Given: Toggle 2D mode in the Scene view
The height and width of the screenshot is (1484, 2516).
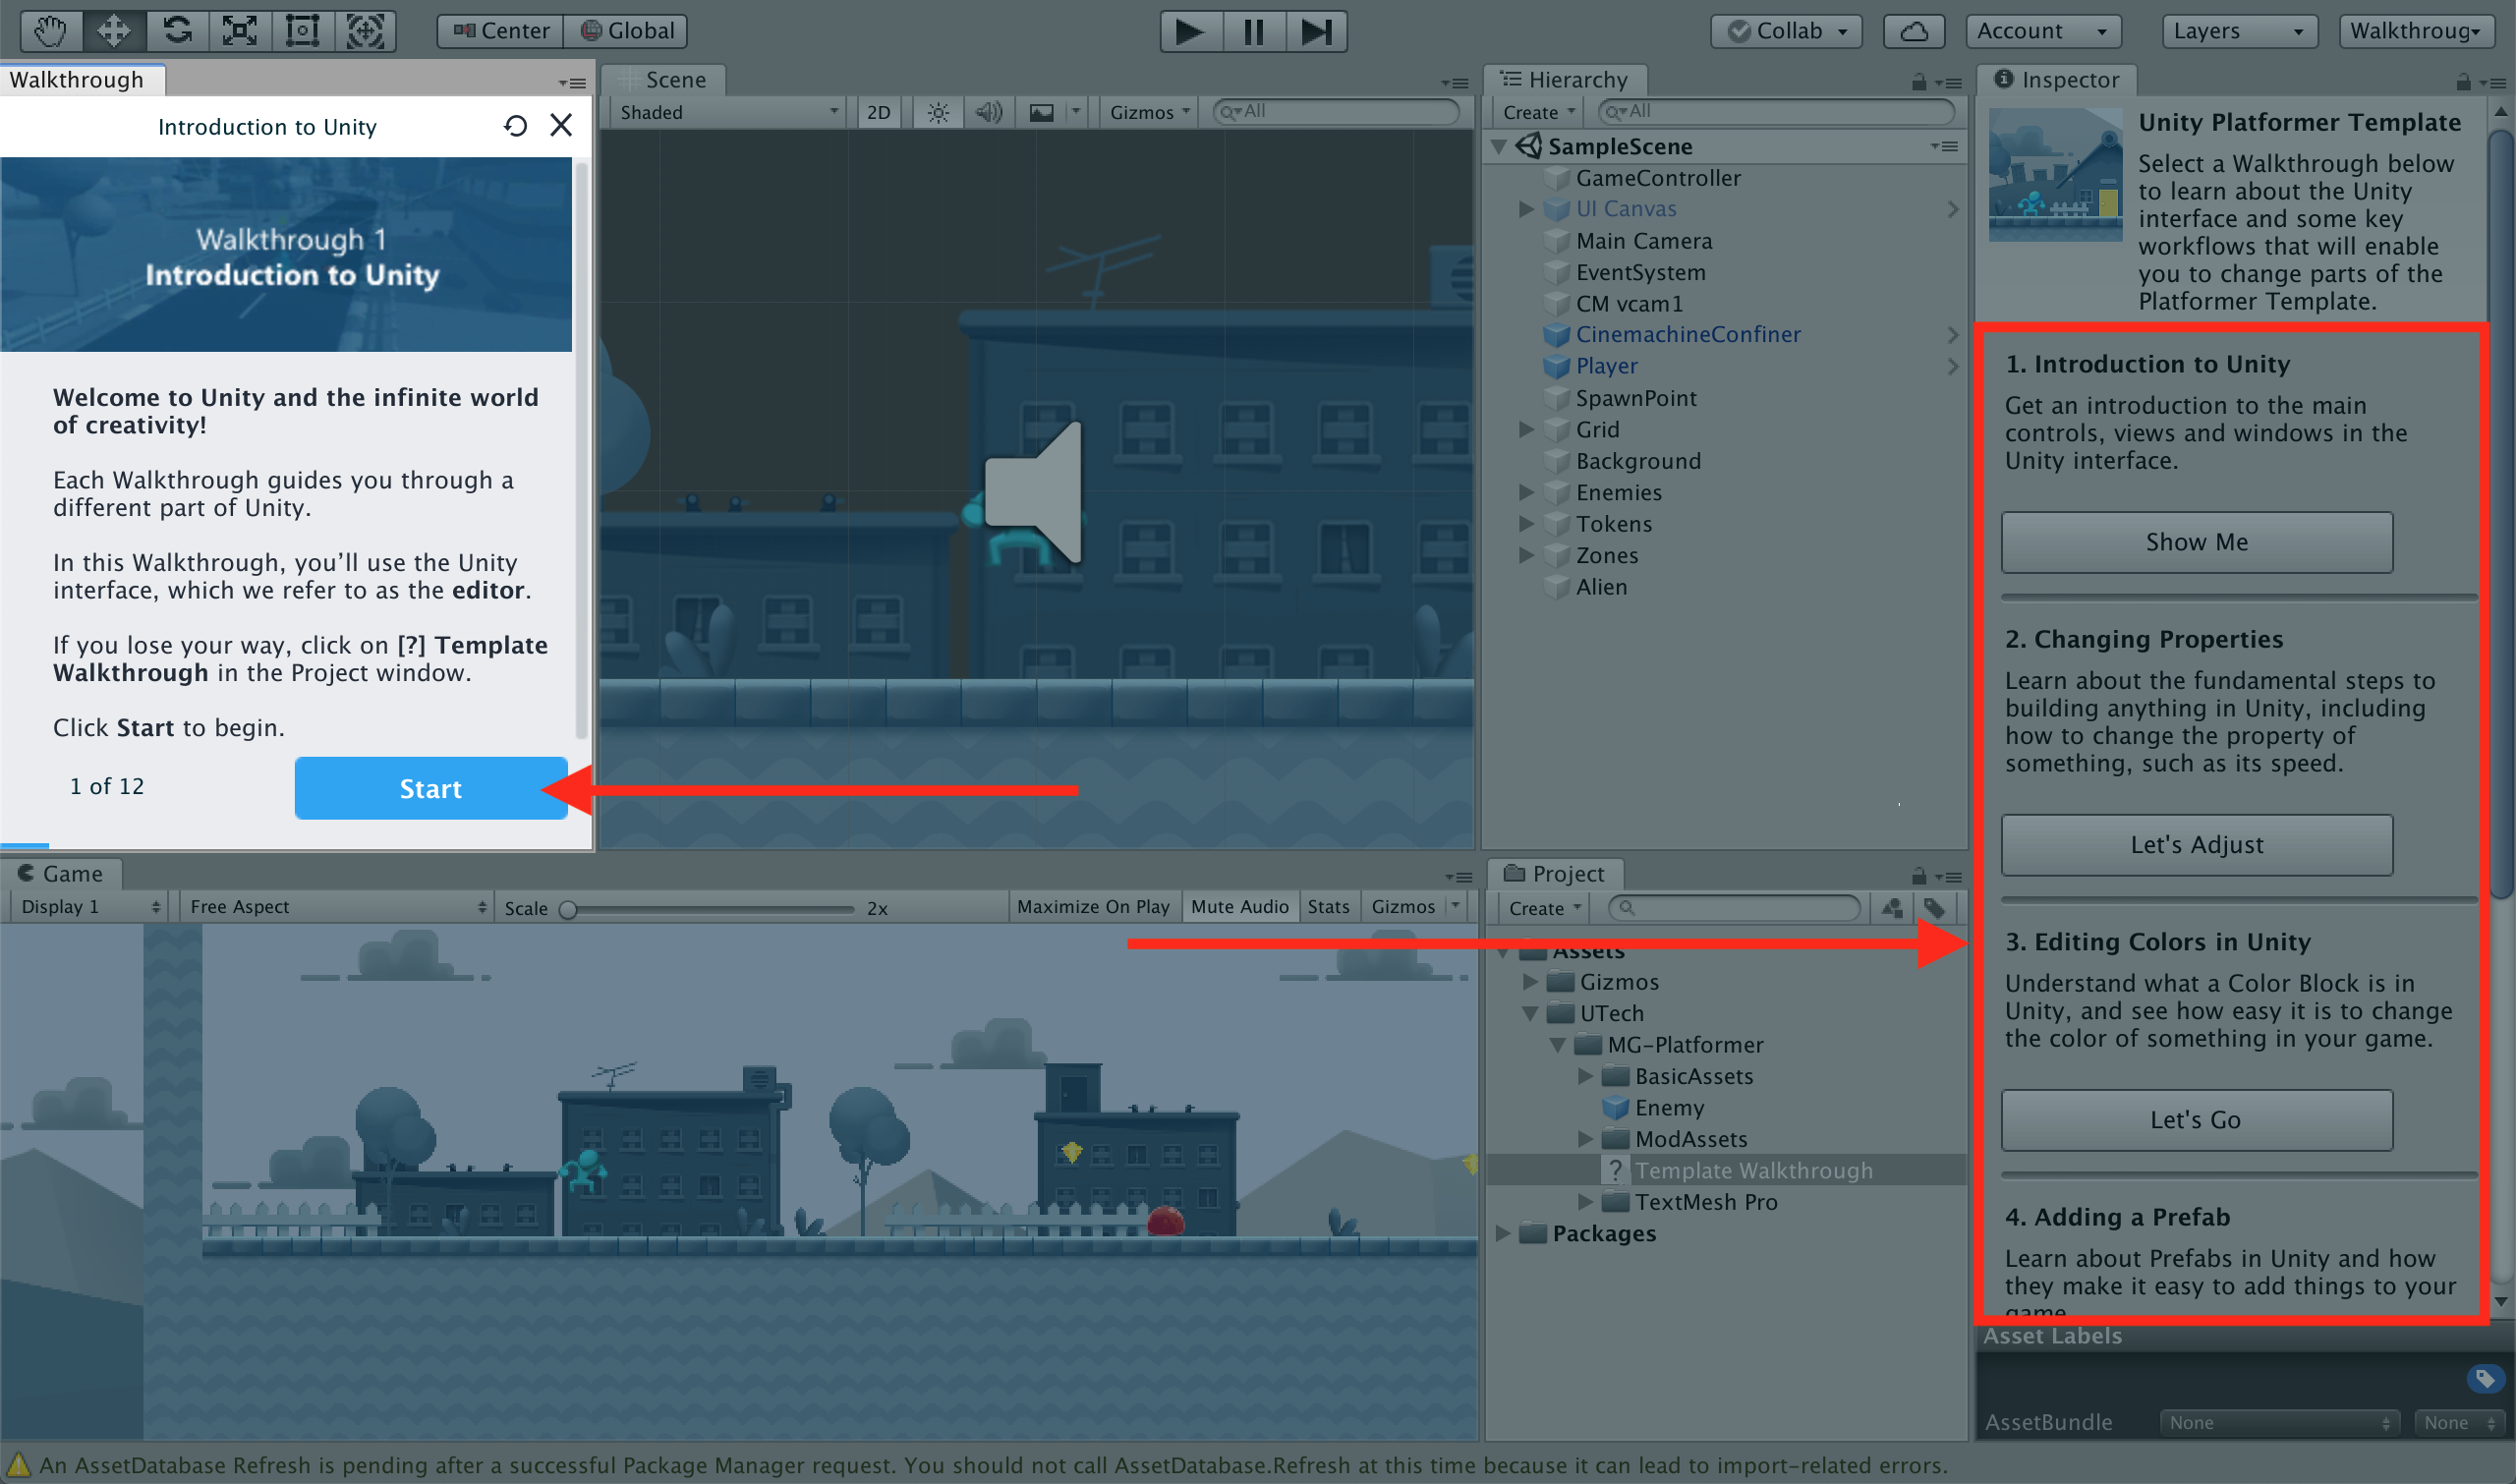Looking at the screenshot, I should coord(878,112).
